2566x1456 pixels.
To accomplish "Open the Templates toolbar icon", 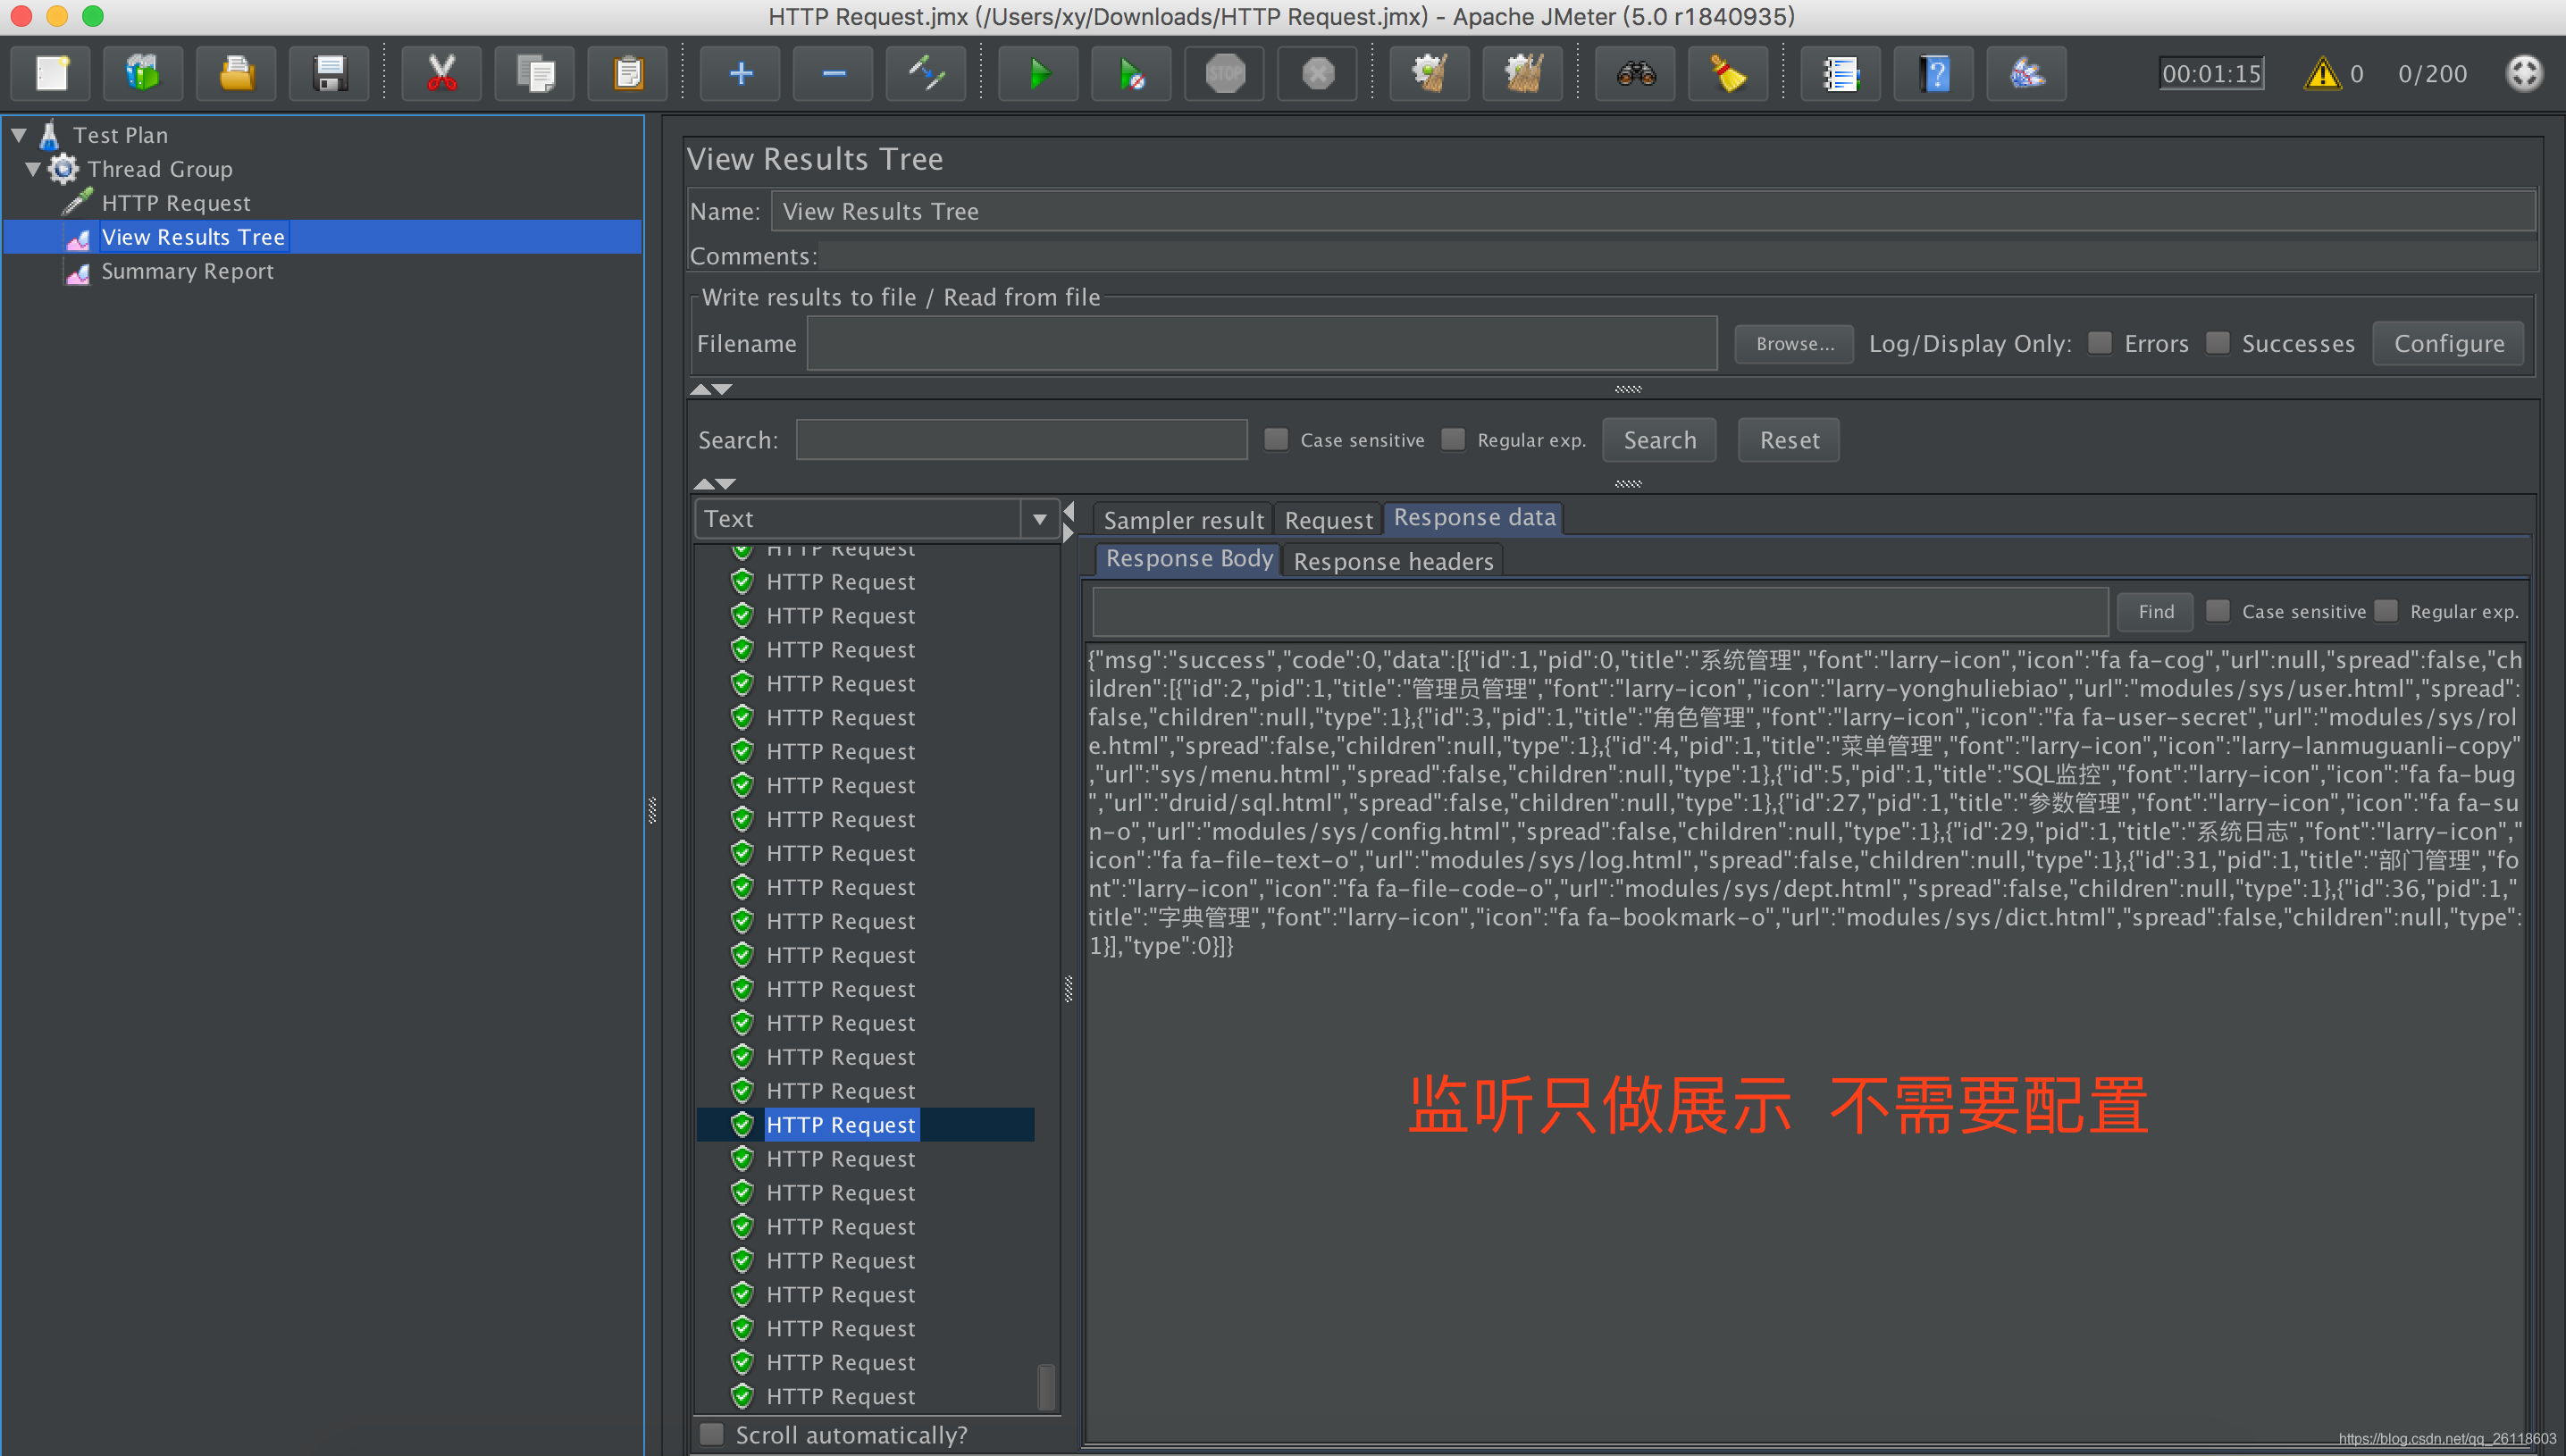I will (143, 73).
